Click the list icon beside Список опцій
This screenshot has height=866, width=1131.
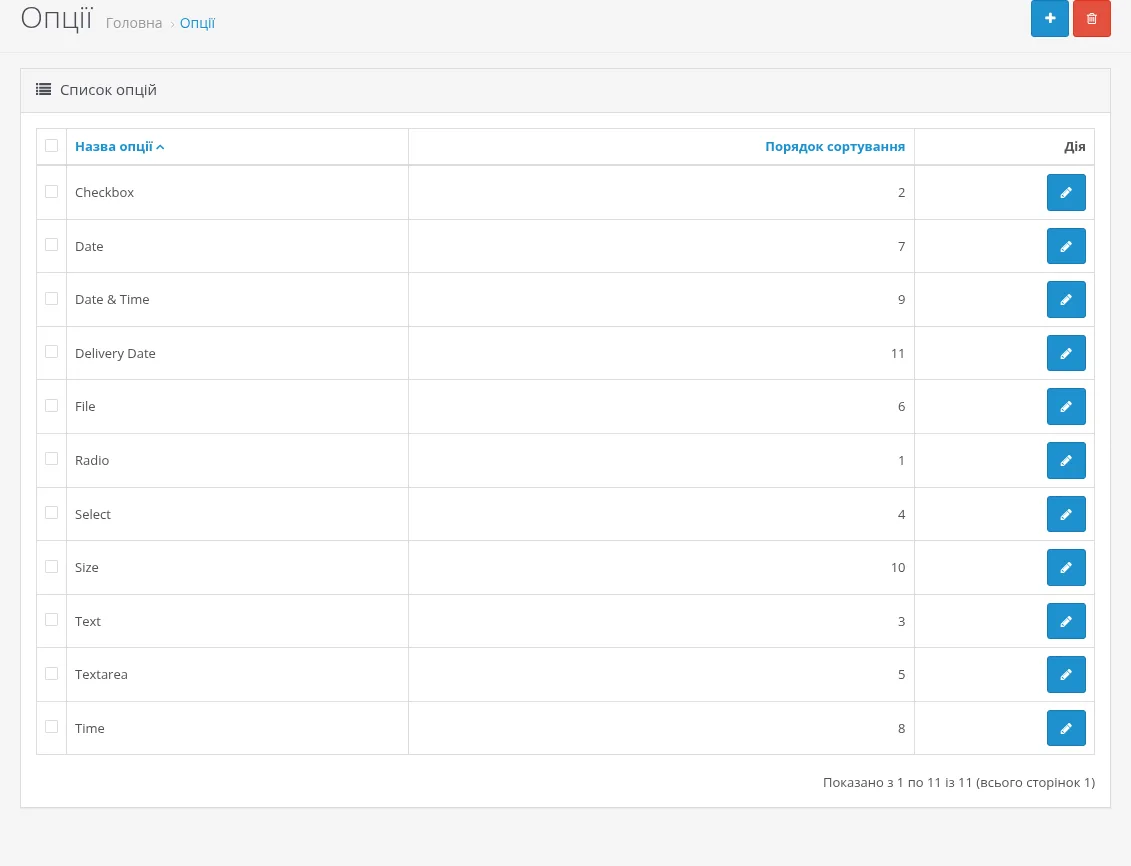[43, 89]
